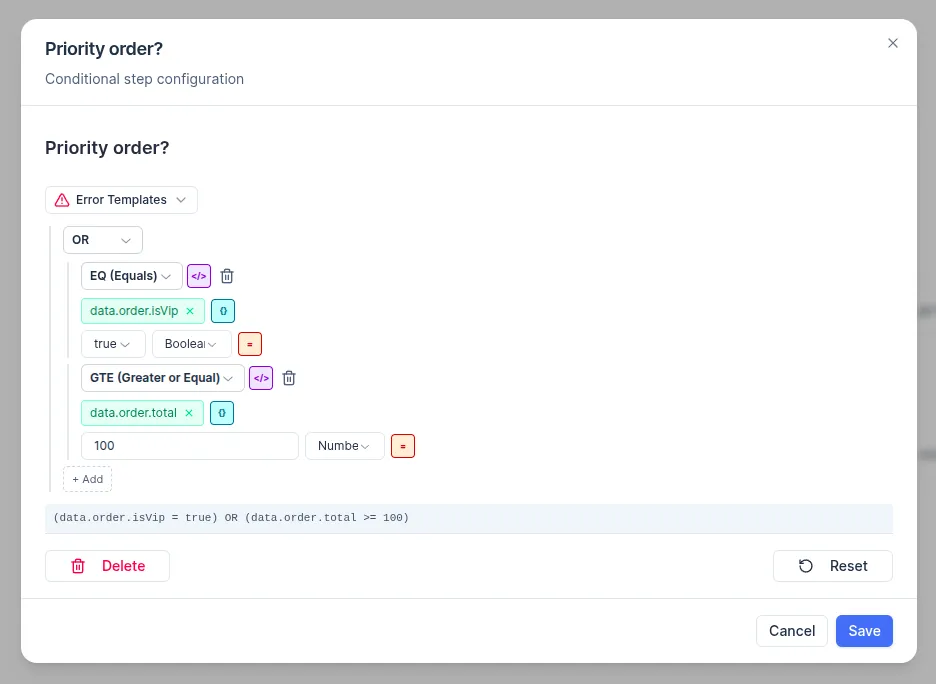
Task: Remove the data.order.isVip tag
Action: tap(190, 311)
